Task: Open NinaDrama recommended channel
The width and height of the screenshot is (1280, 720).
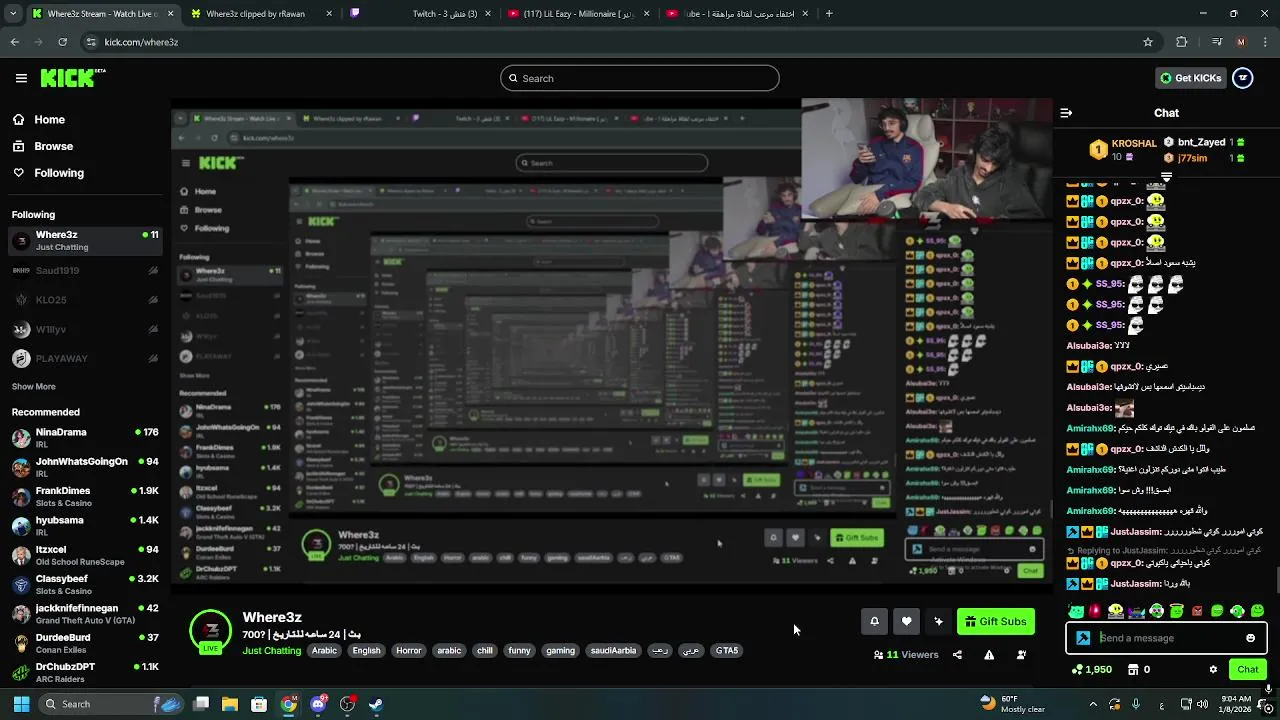Action: (x=83, y=438)
